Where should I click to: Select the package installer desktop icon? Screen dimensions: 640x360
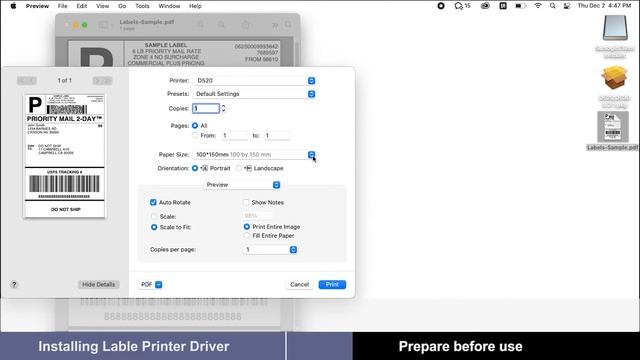pos(614,78)
